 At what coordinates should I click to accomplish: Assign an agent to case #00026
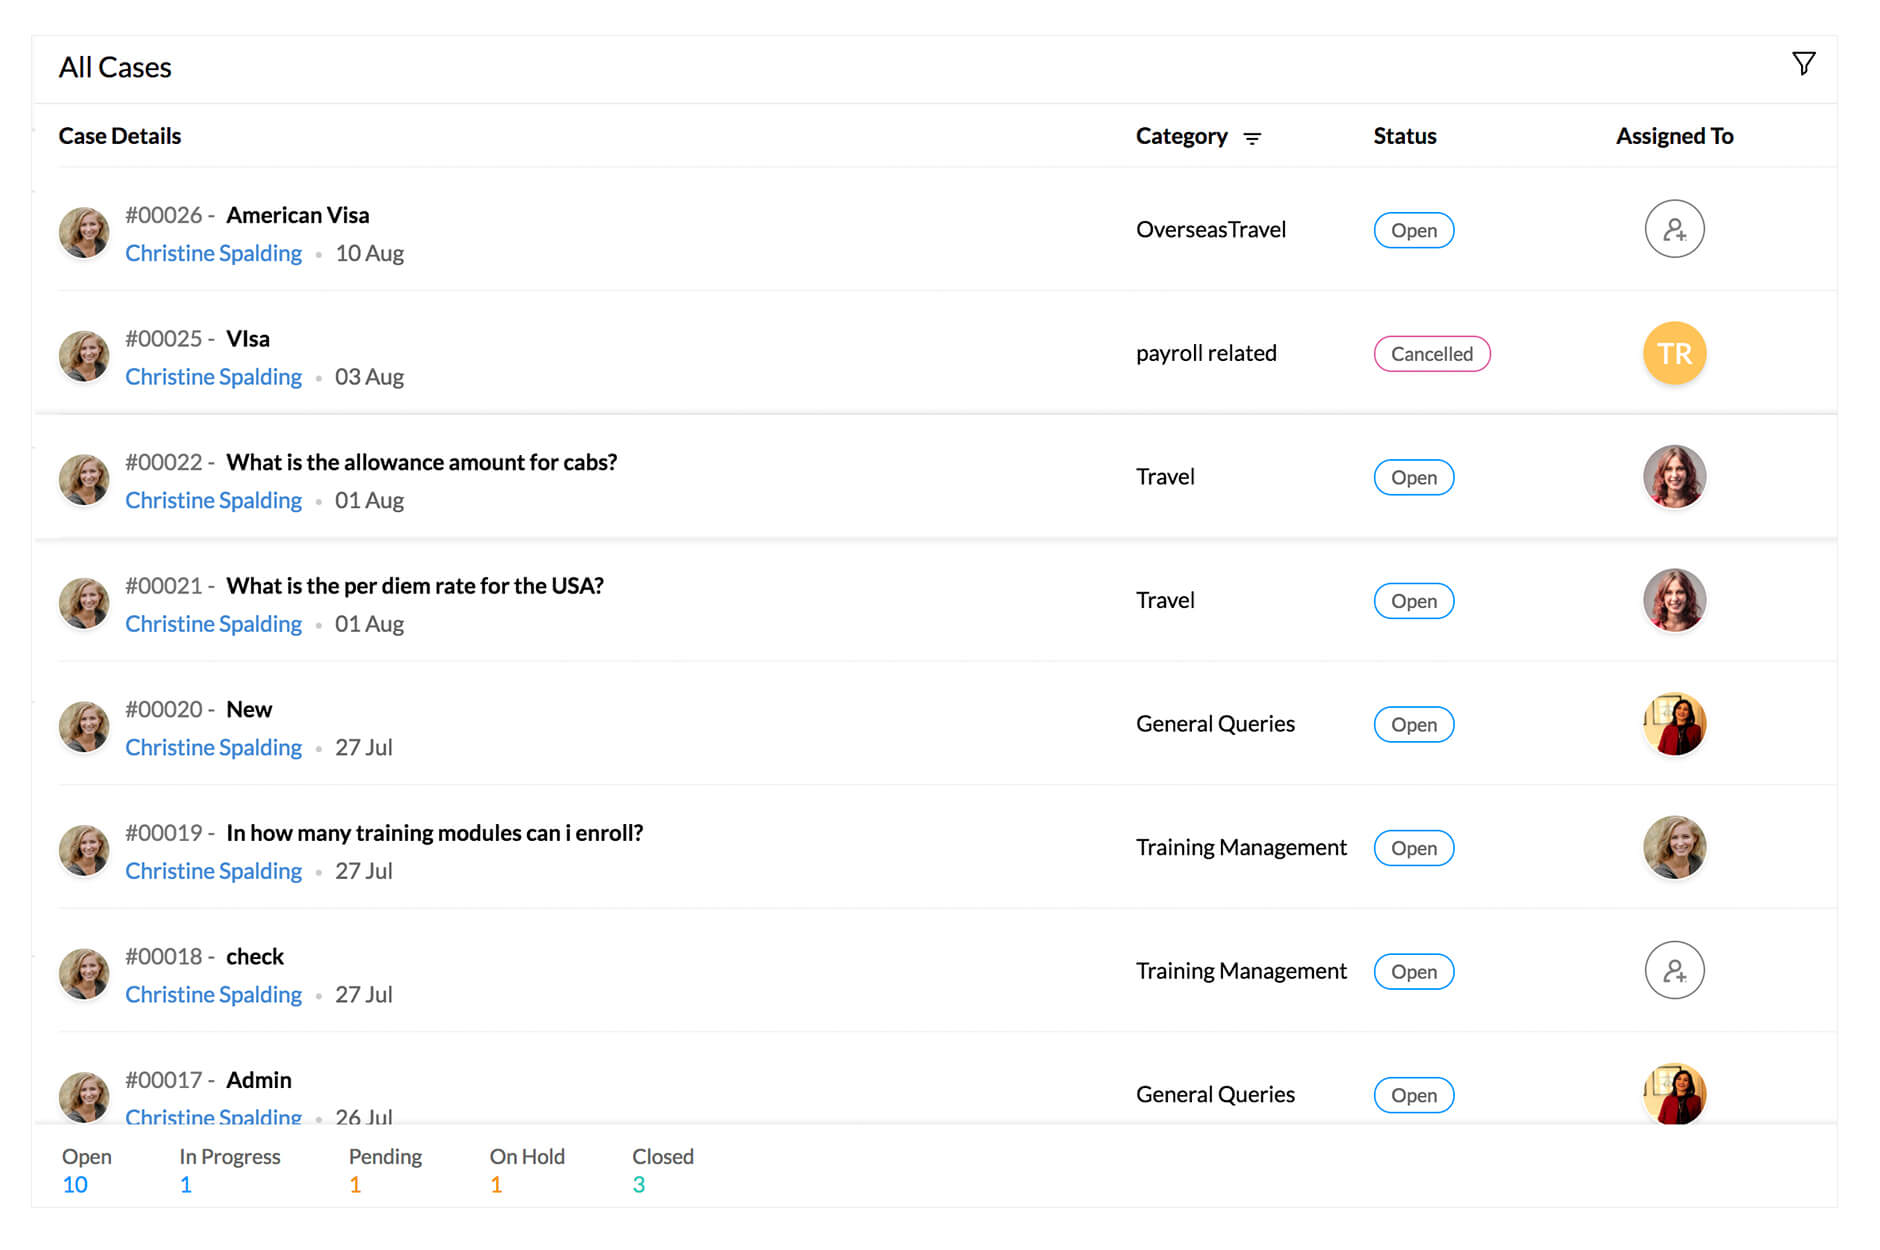pos(1674,229)
